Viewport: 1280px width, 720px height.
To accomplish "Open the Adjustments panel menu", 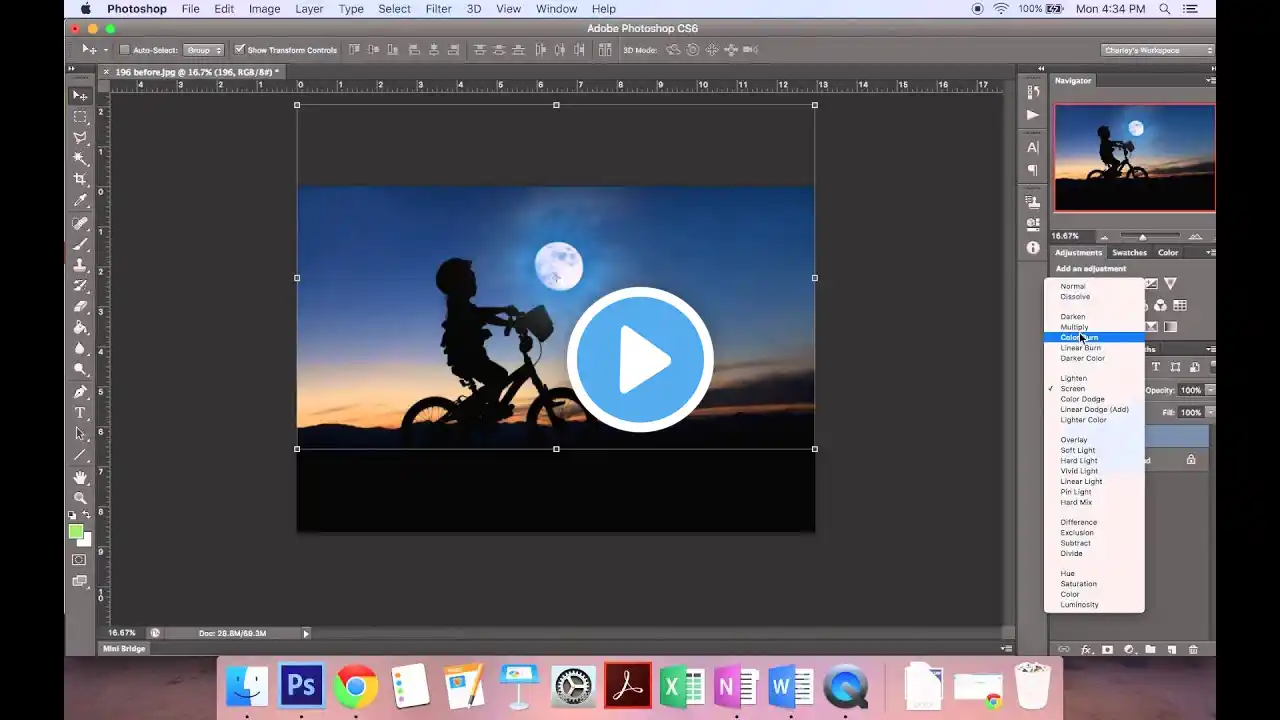I will (x=1209, y=252).
